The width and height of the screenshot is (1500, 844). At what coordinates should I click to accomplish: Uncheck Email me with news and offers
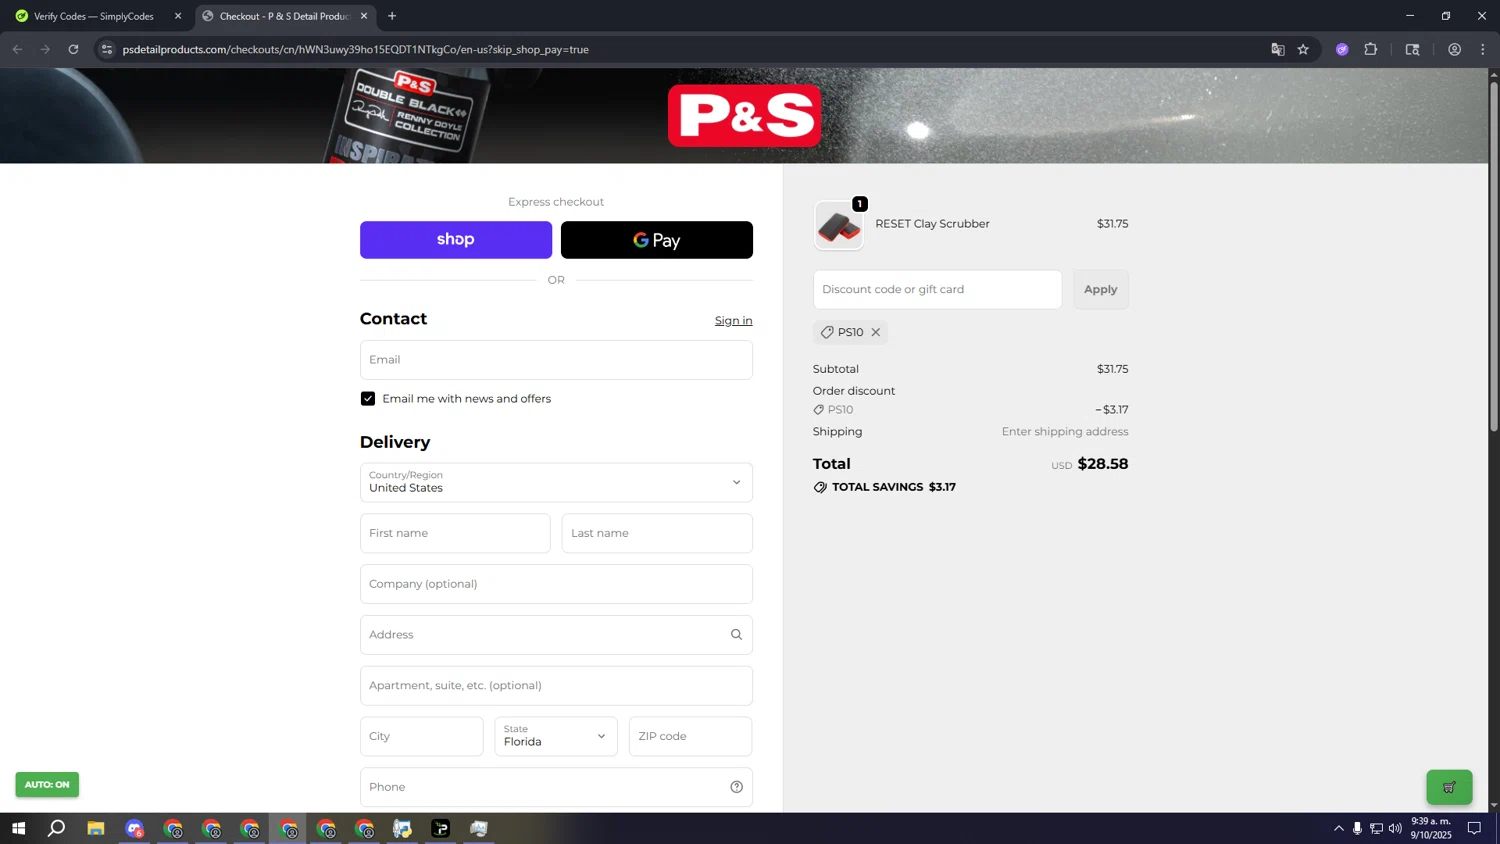point(368,398)
